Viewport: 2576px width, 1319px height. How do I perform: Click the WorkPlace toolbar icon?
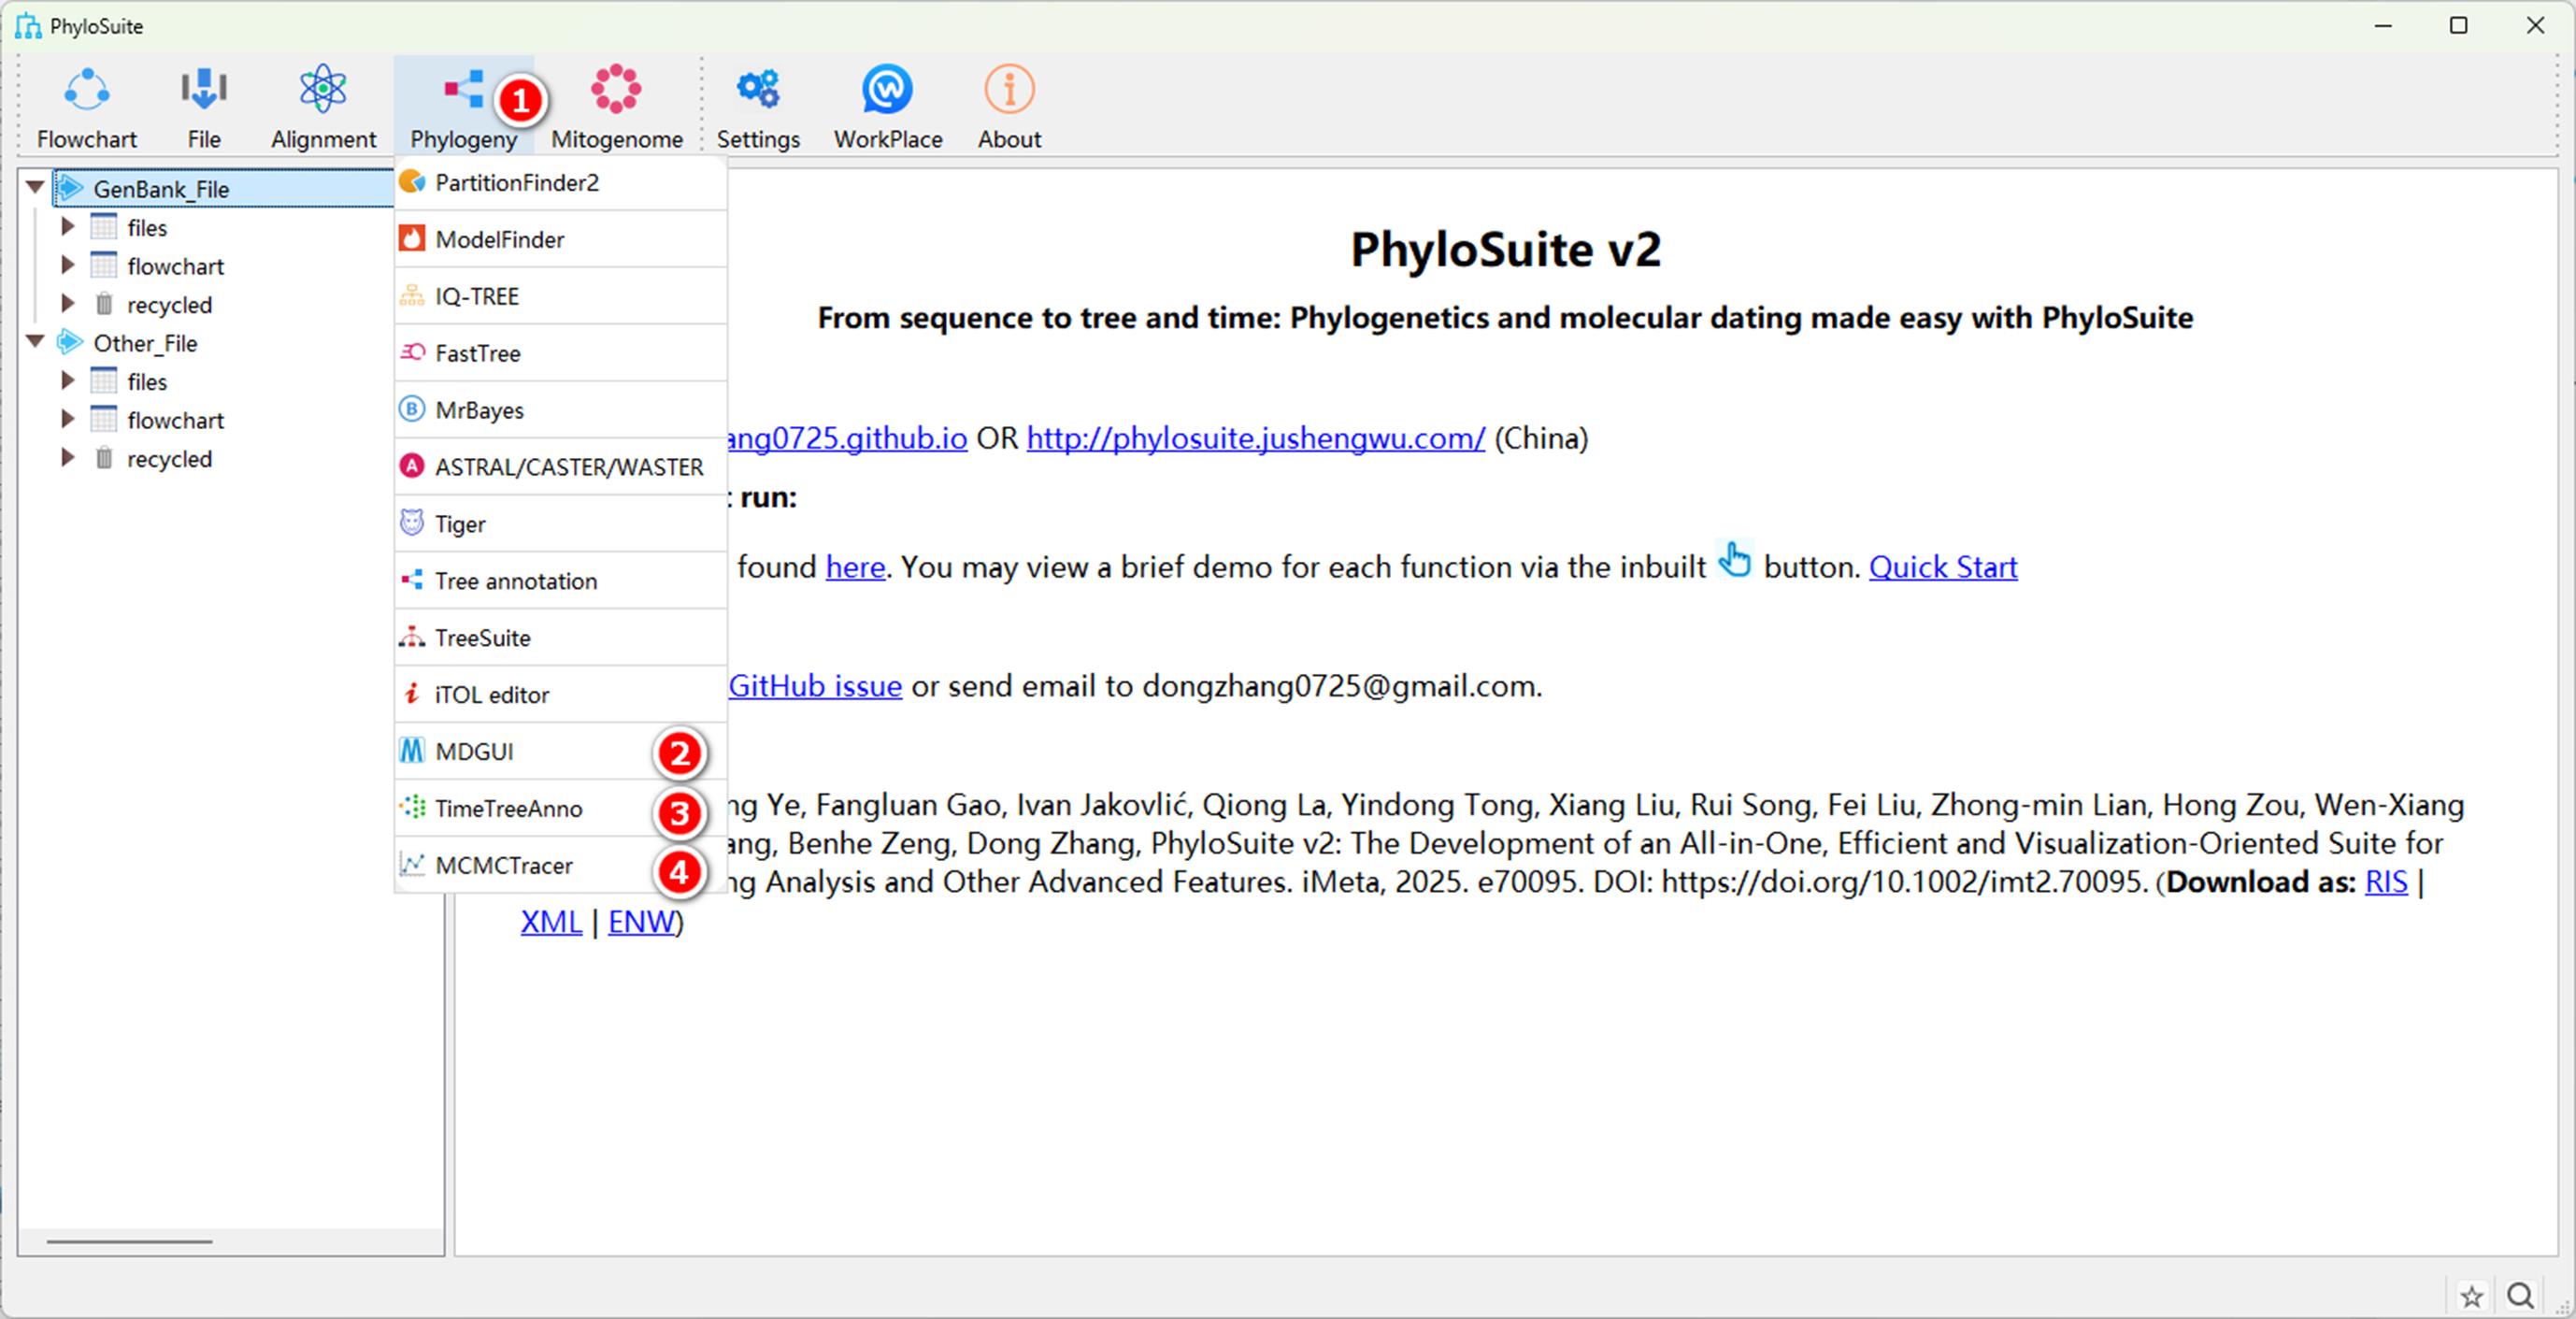tap(887, 89)
